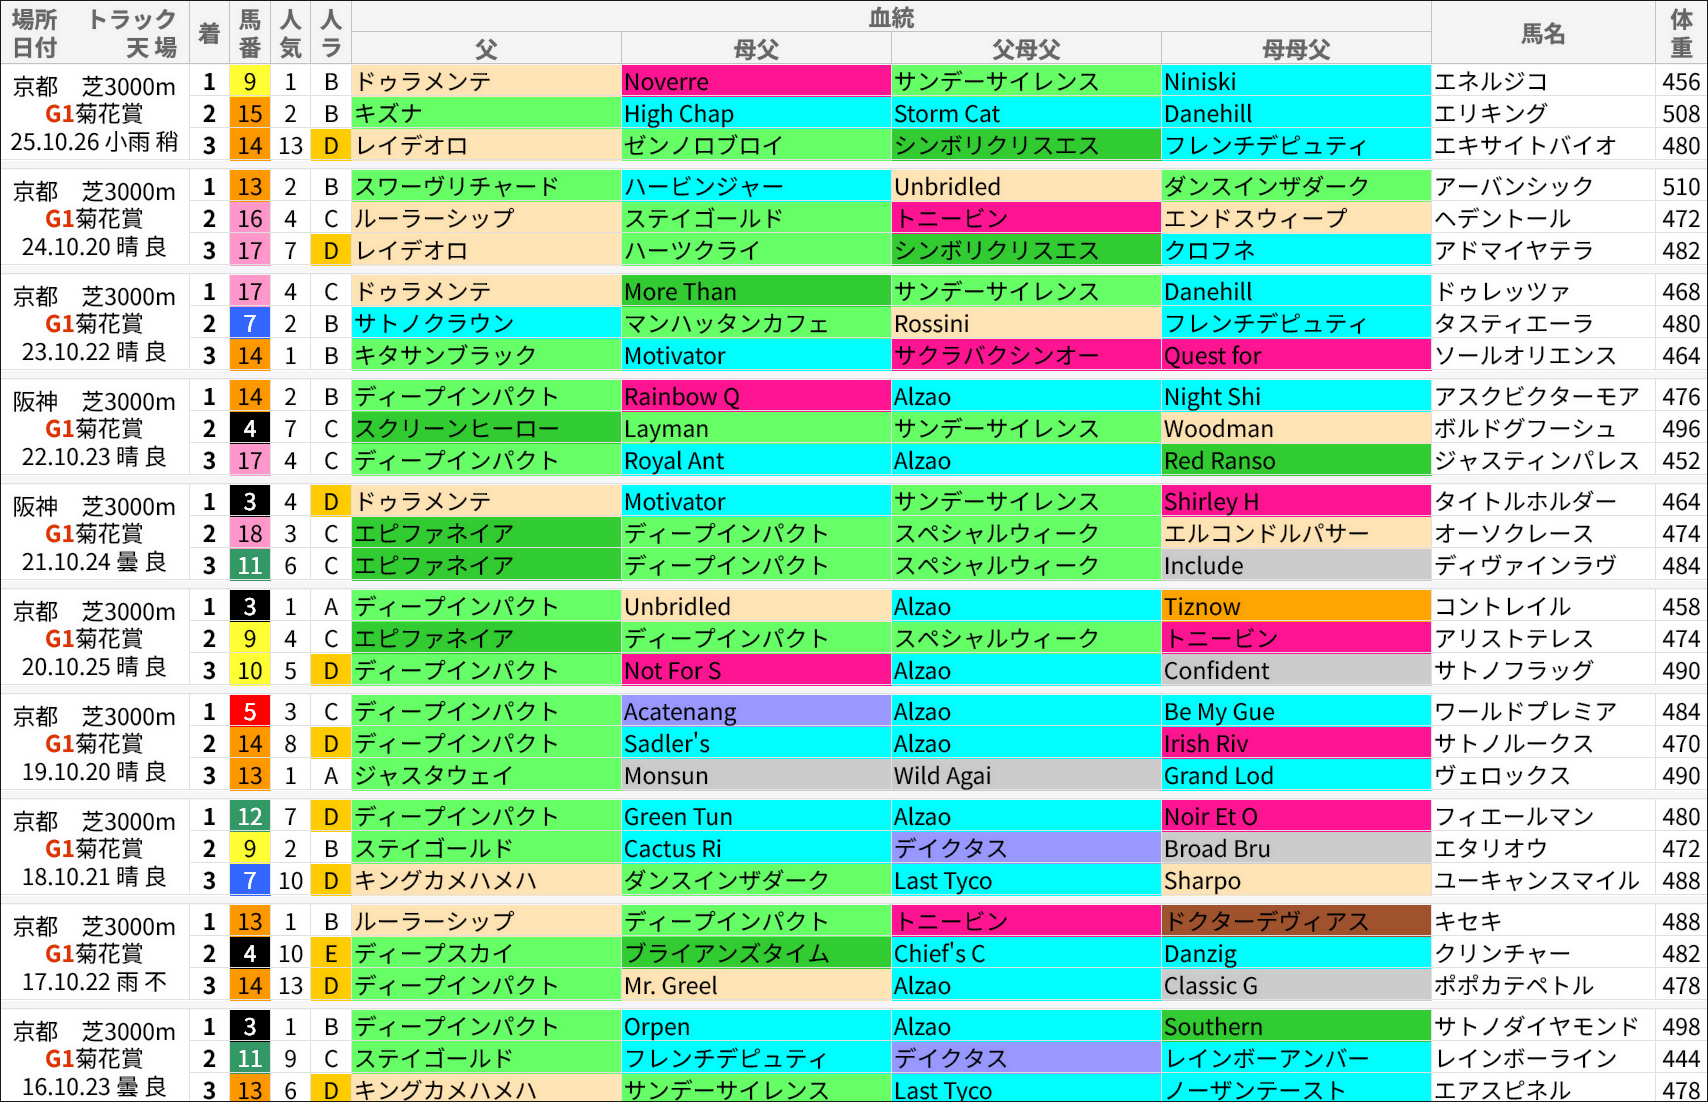Click the More Than cell
Screen dimensions: 1708x1102
(x=756, y=292)
